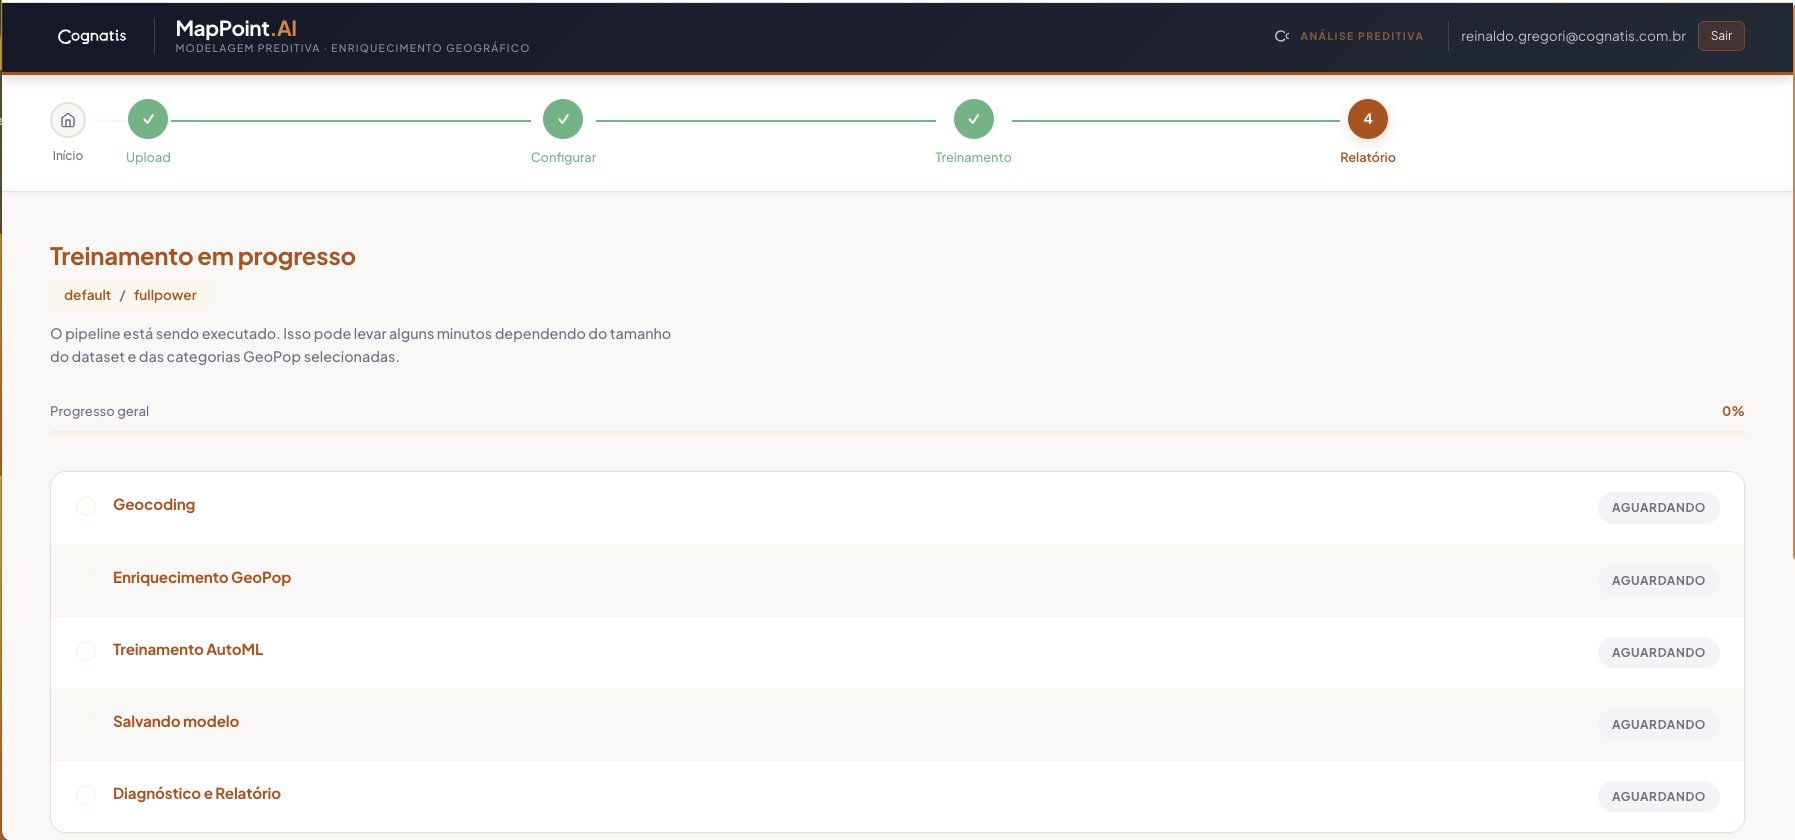
Task: Click the AGUARDANDO badge for Treinamento AutoML
Action: click(x=1658, y=653)
